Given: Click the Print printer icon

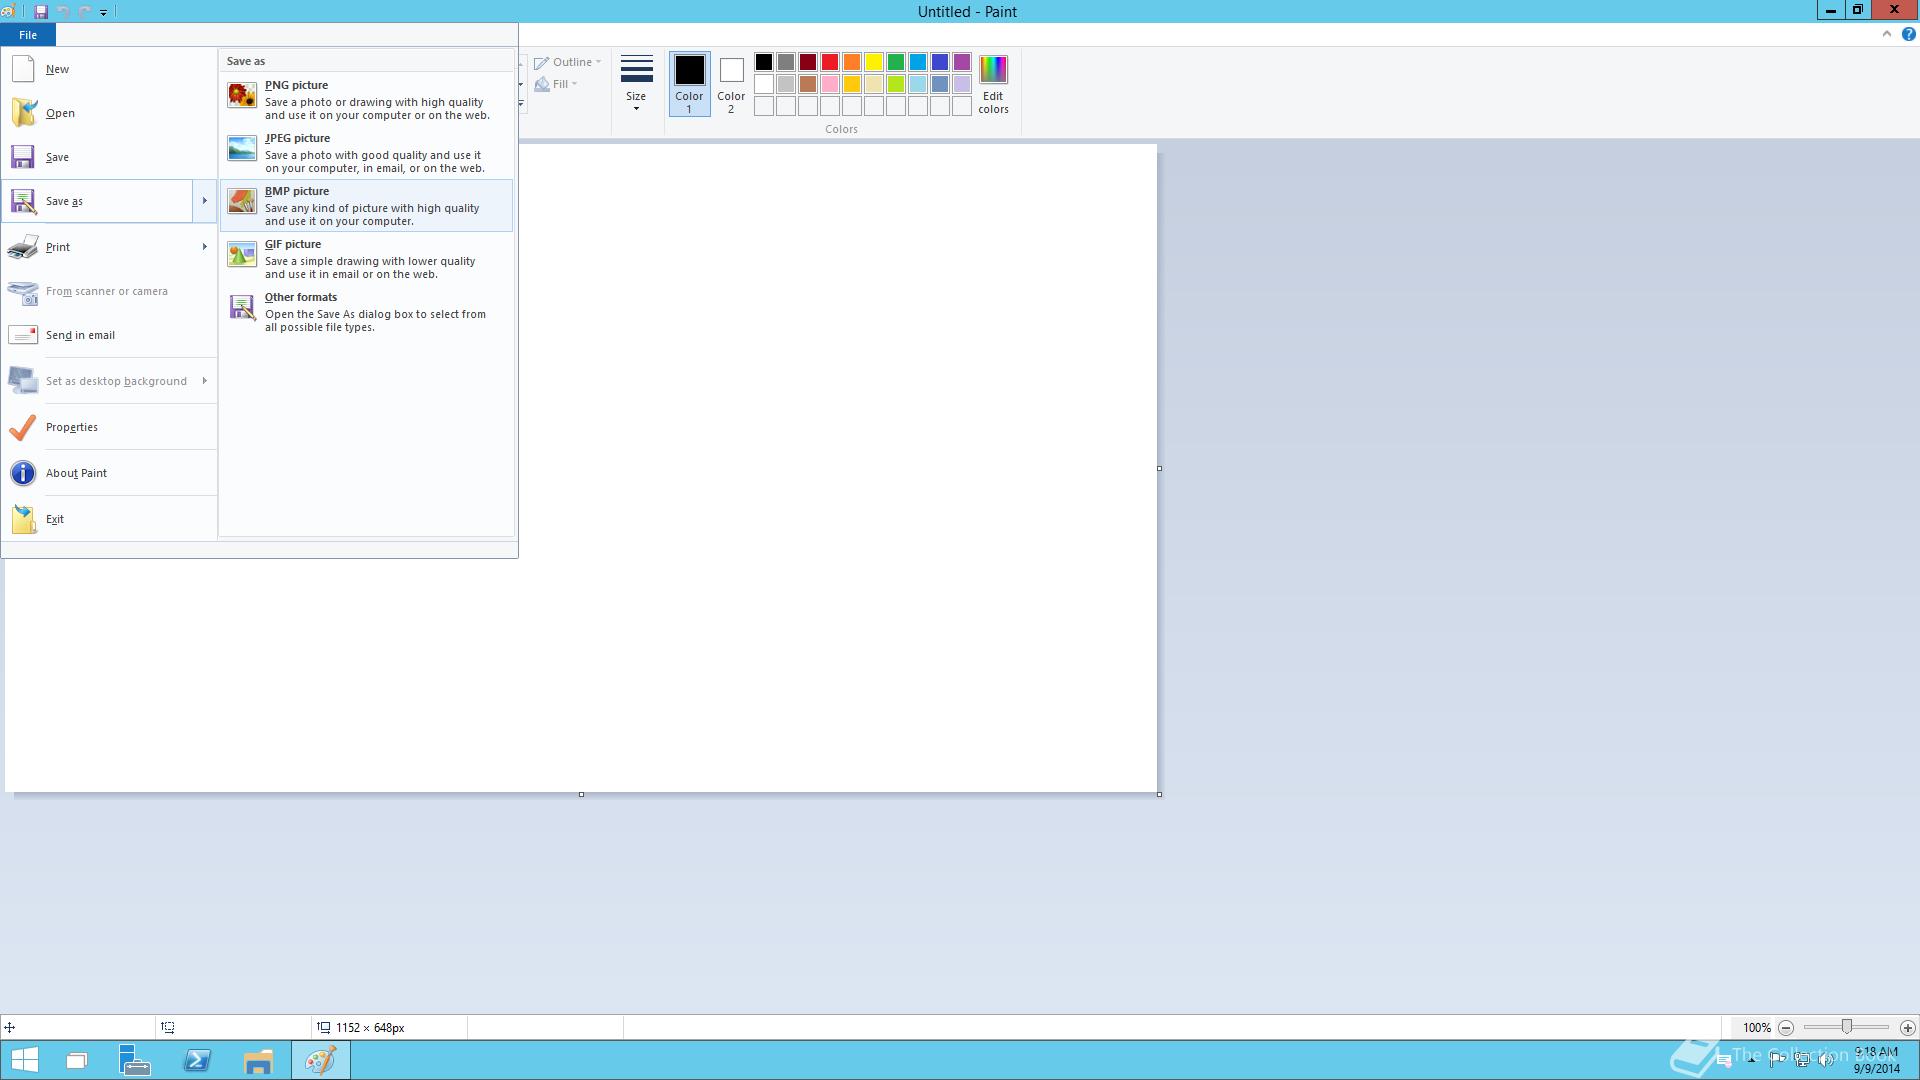Looking at the screenshot, I should coord(23,247).
